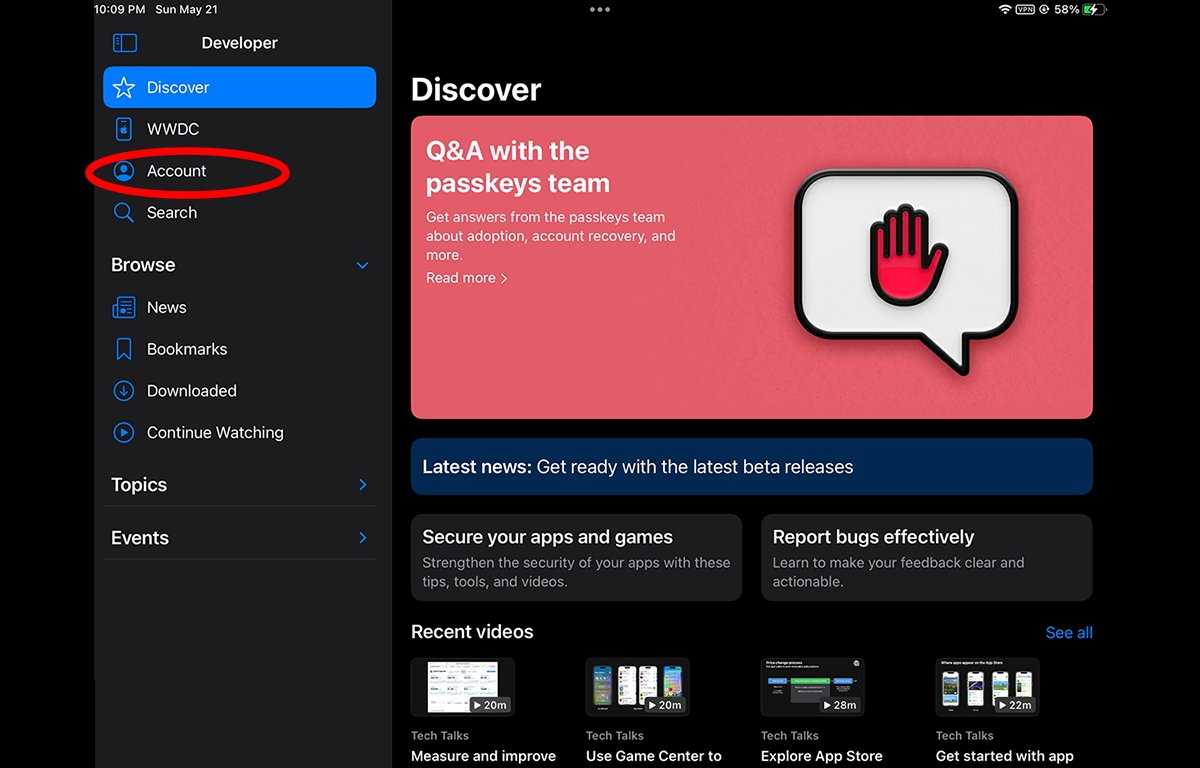Viewport: 1200px width, 768px height.
Task: Tap See all next to Recent videos
Action: point(1069,632)
